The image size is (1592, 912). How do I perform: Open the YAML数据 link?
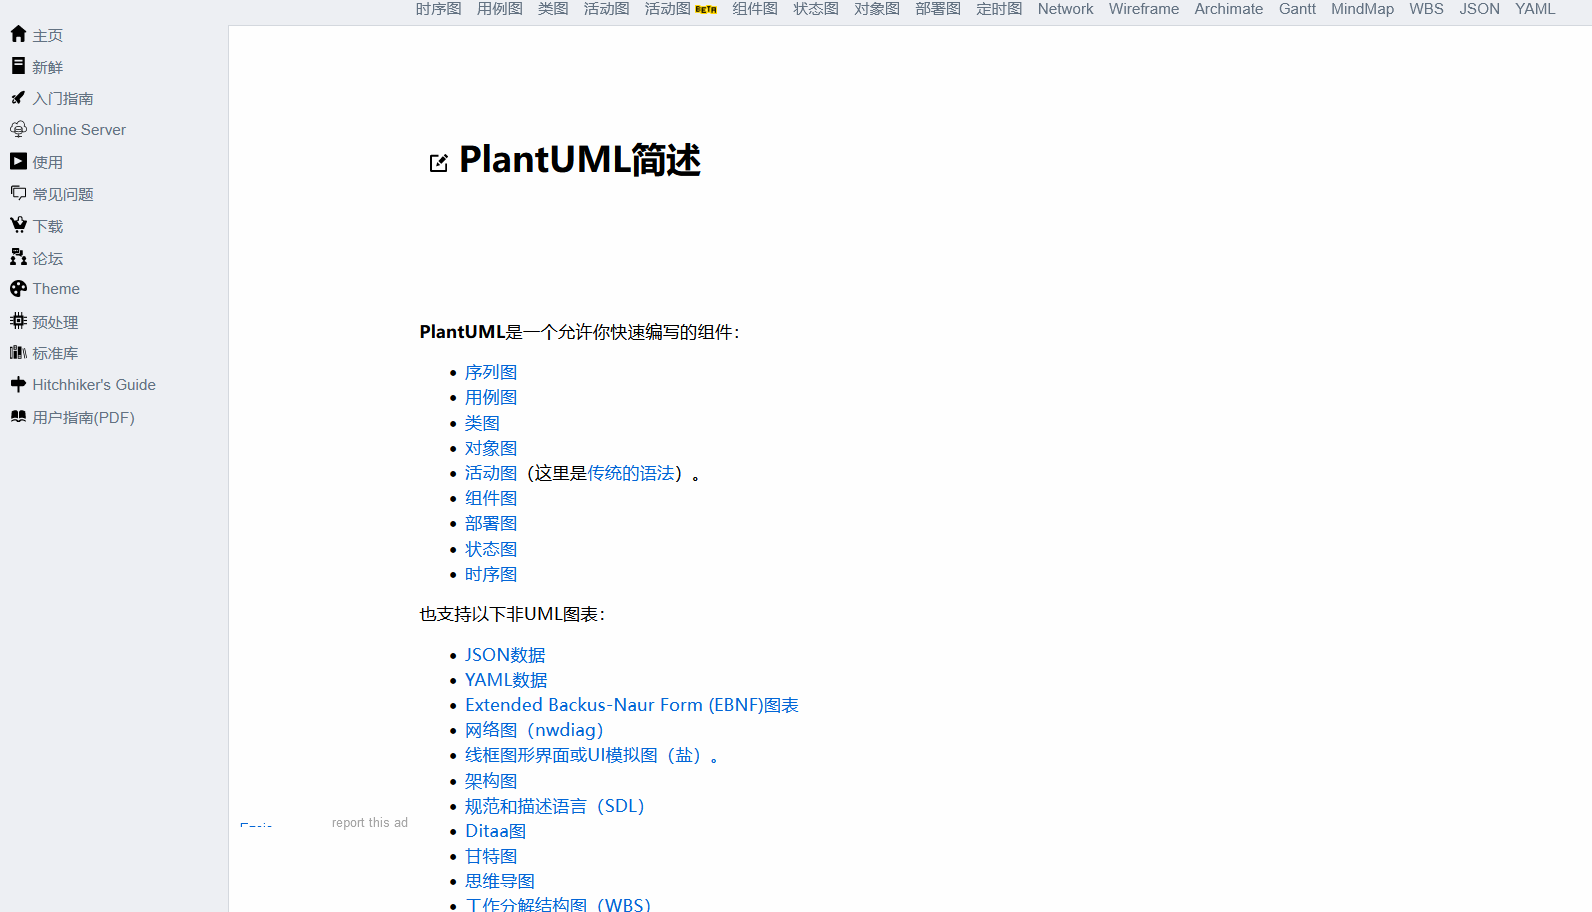(x=506, y=680)
